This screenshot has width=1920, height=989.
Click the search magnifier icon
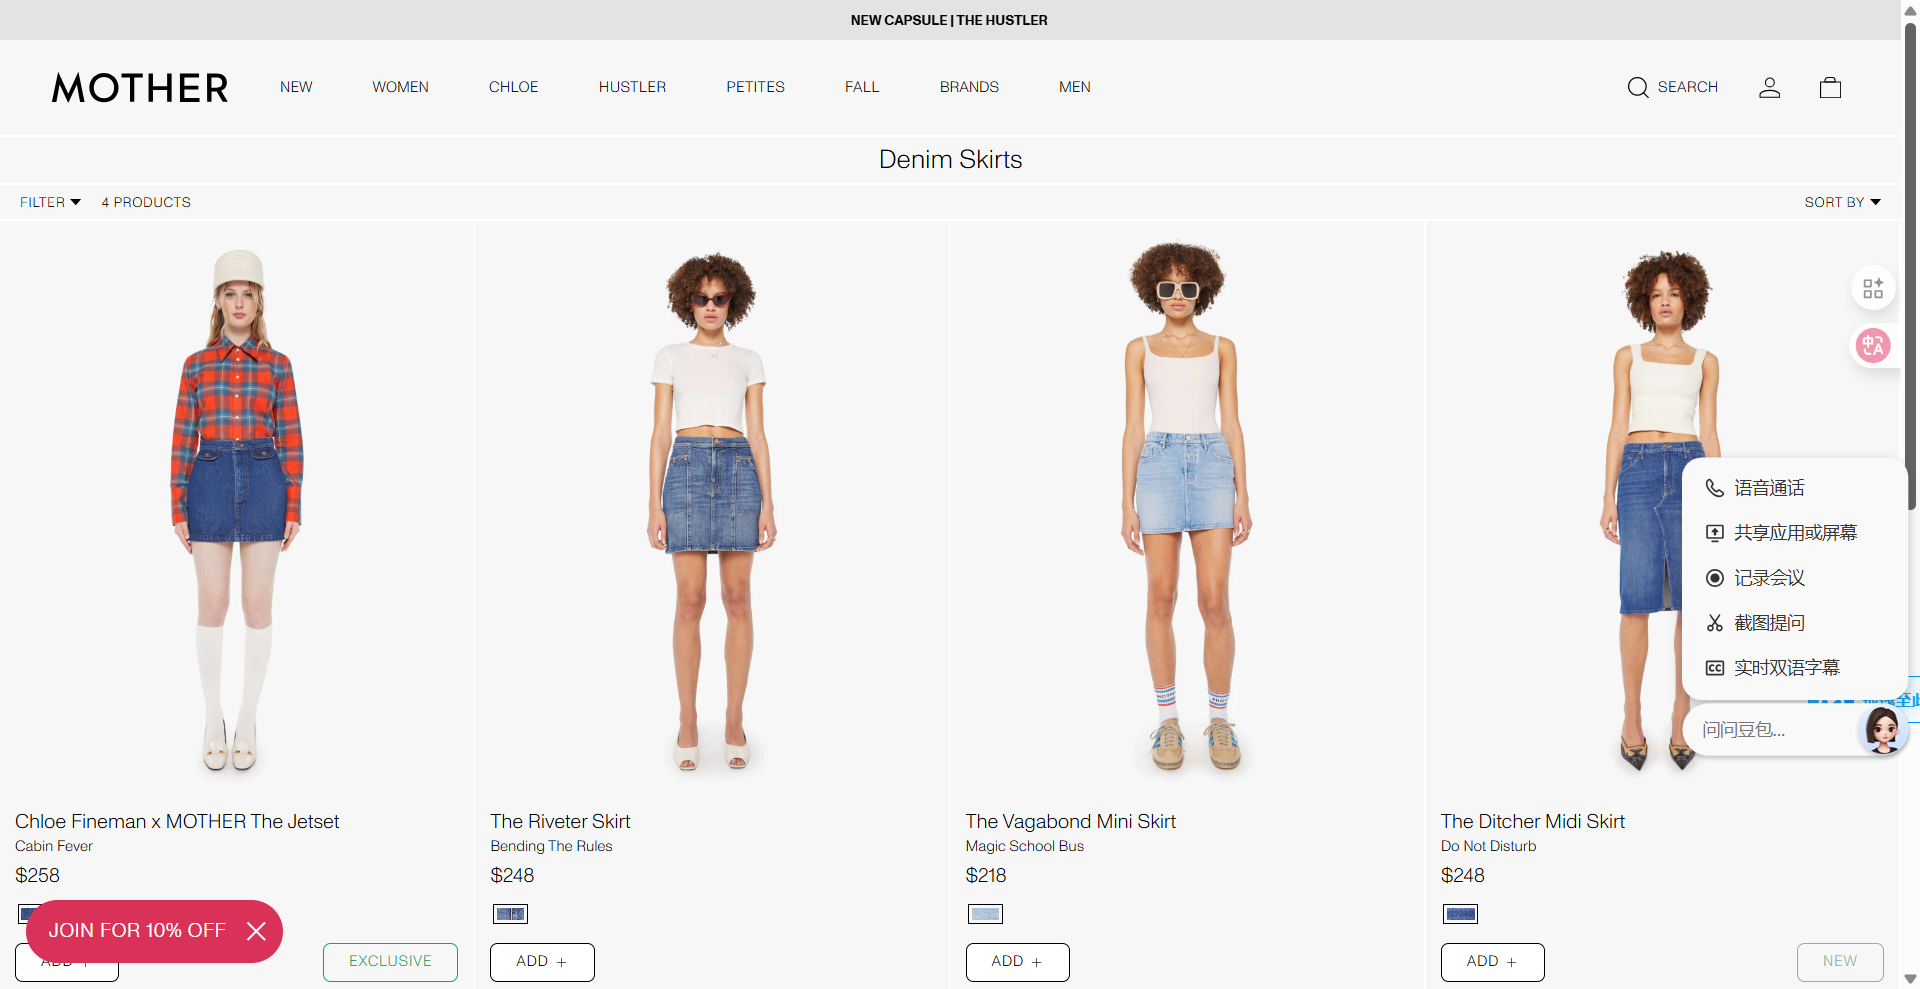1637,88
